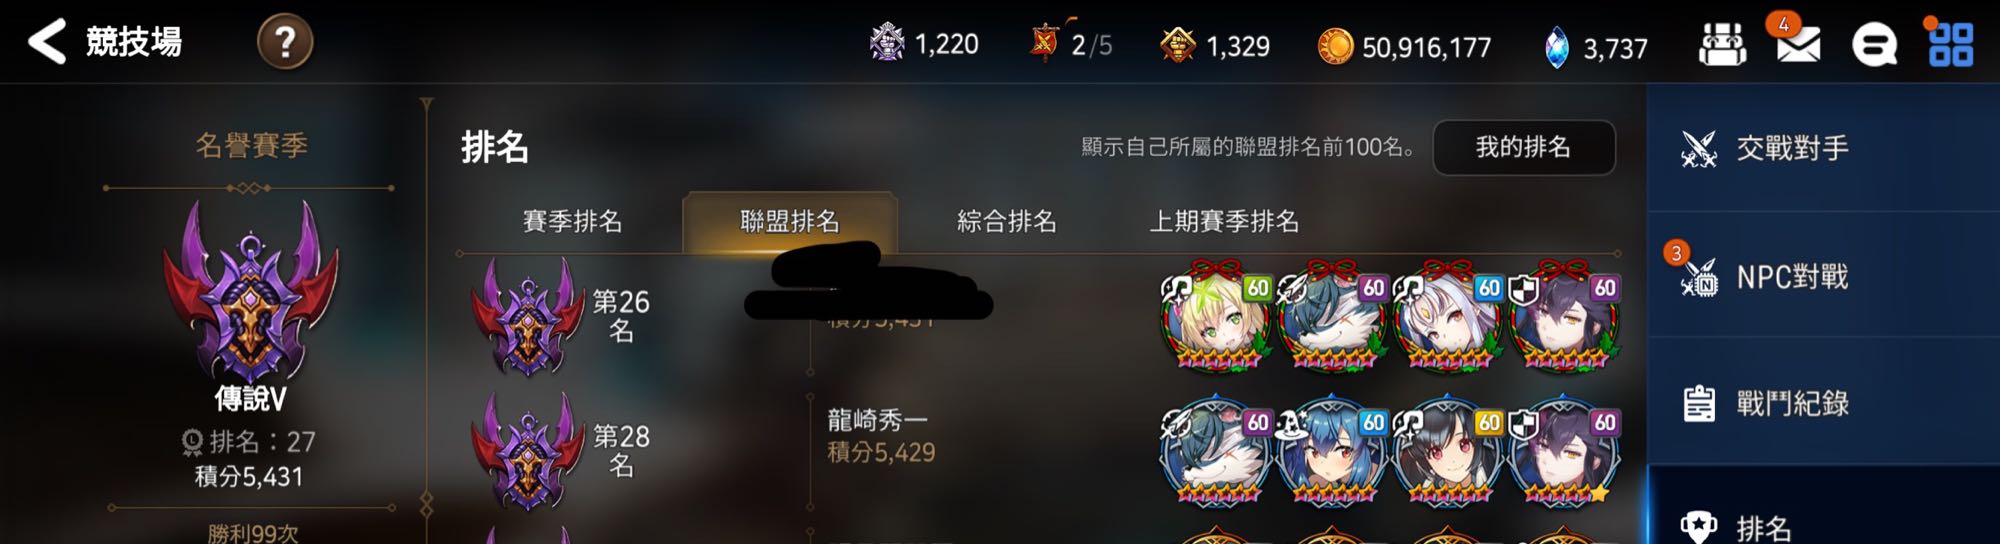This screenshot has height=544, width=2000.
Task: Go back using the arrow next to 競技場
Action: 46,42
